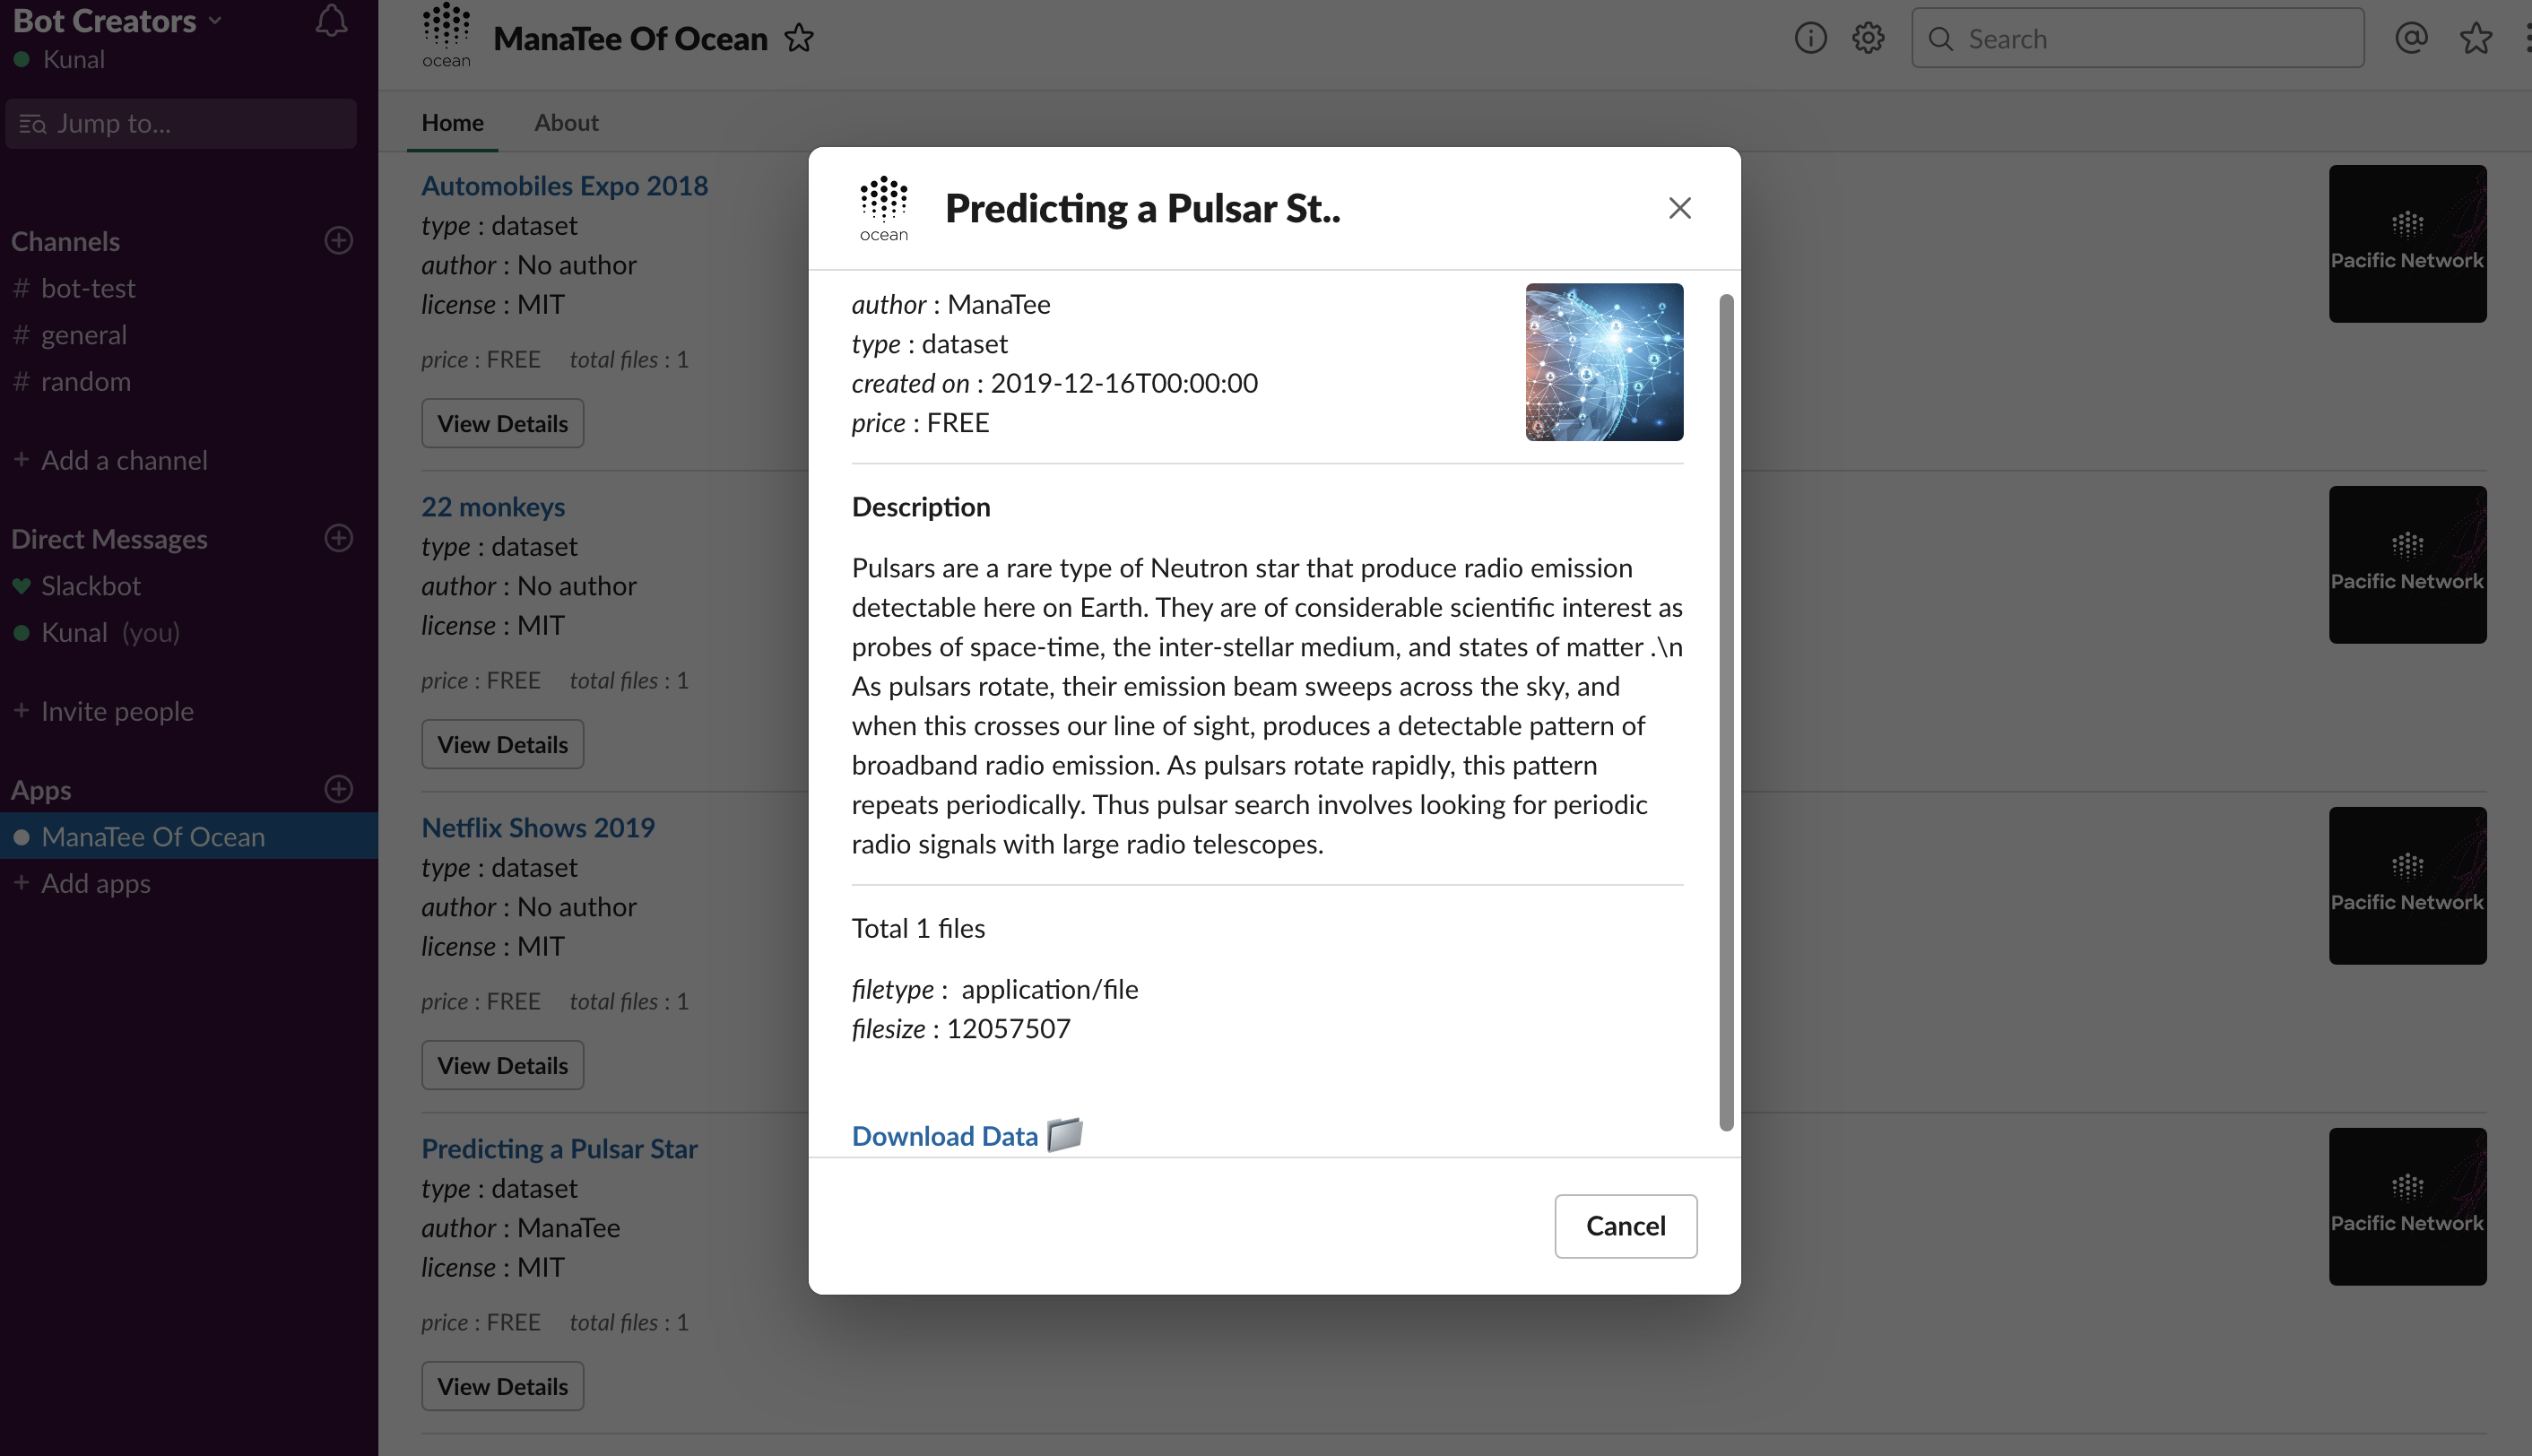Screen dimensions: 2532x1456
Task: Star the ManaTee Of Ocean app
Action: [x=798, y=38]
